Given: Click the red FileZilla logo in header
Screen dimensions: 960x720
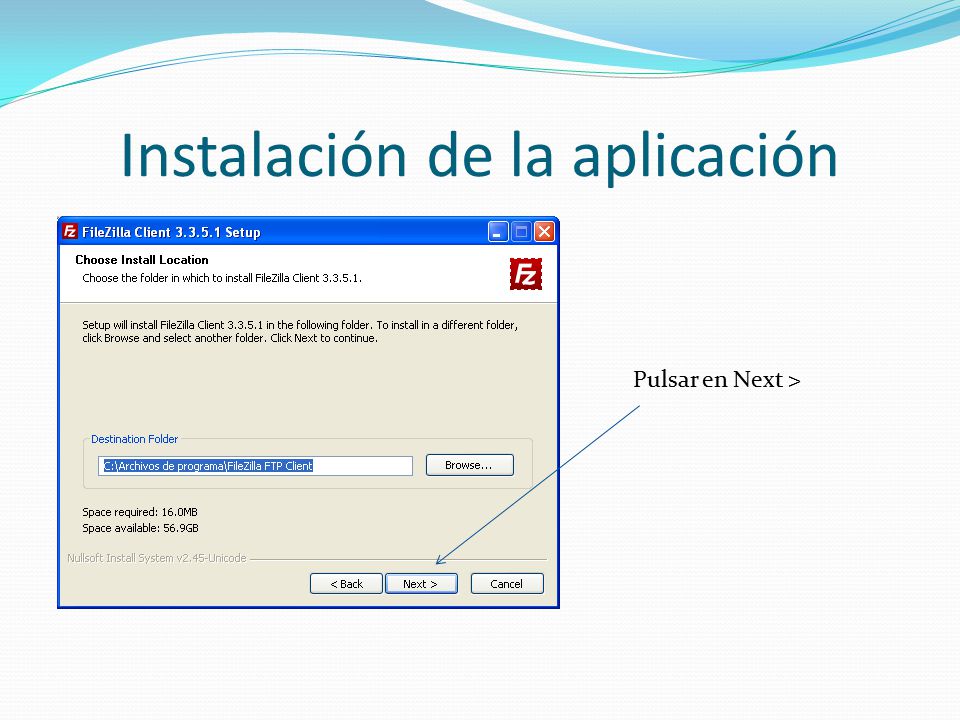Looking at the screenshot, I should pos(525,274).
